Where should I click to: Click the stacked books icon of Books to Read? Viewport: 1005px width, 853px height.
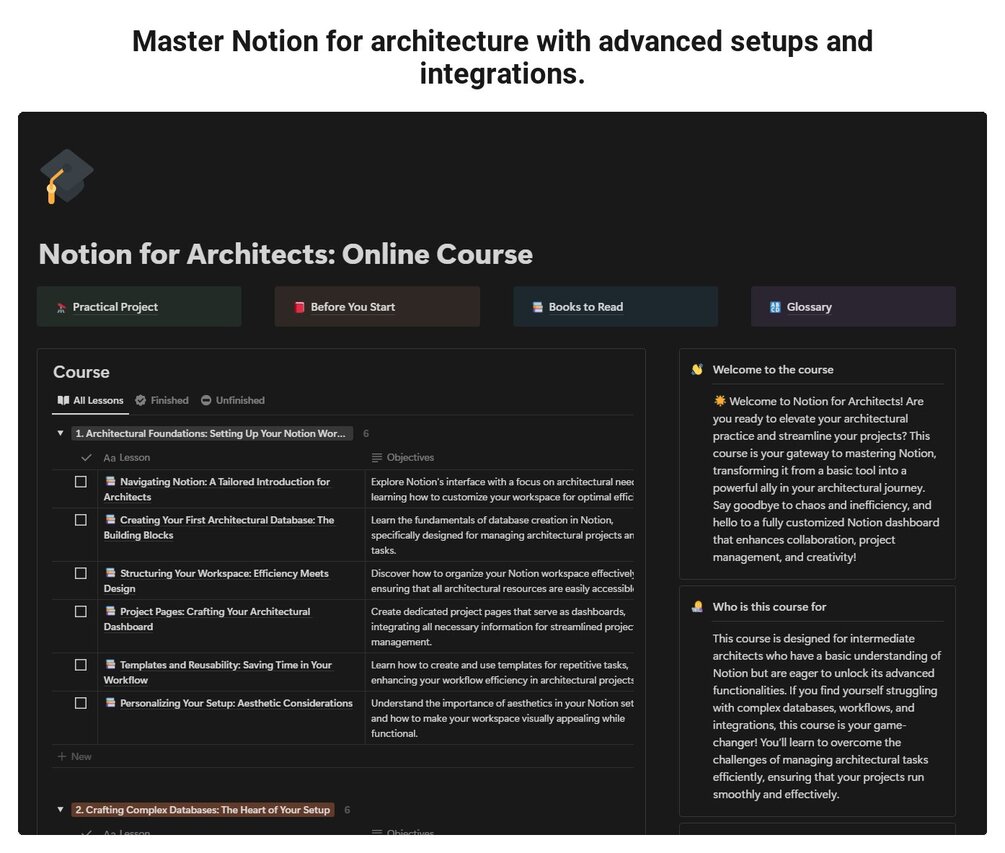pyautogui.click(x=538, y=307)
